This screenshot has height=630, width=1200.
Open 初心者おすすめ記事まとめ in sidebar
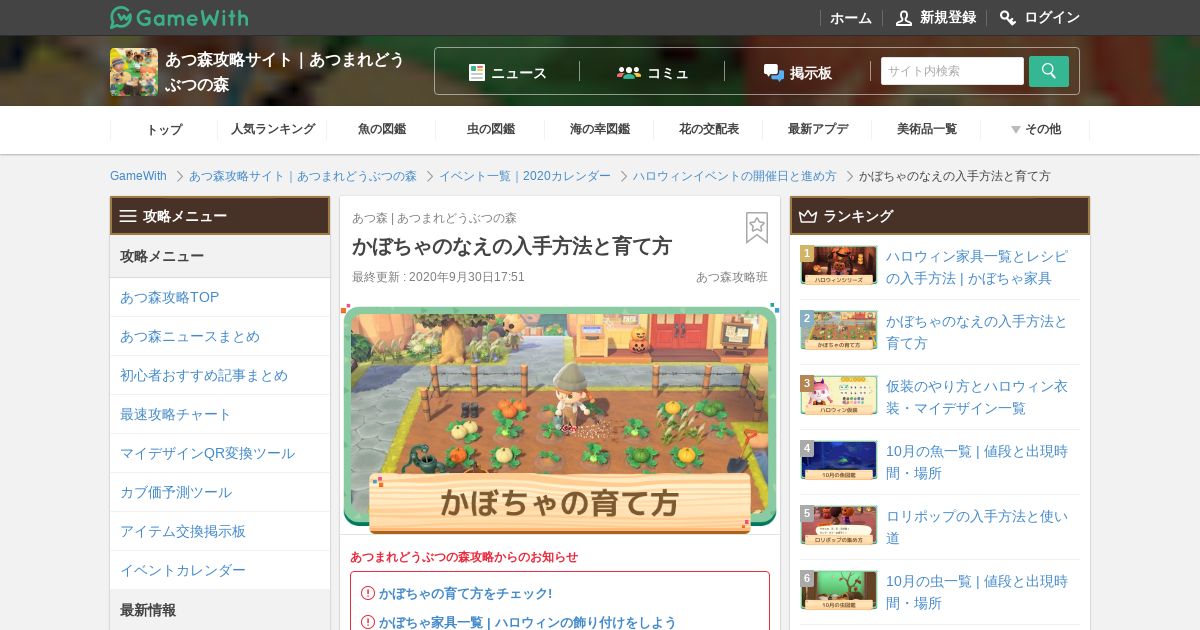tap(219, 375)
